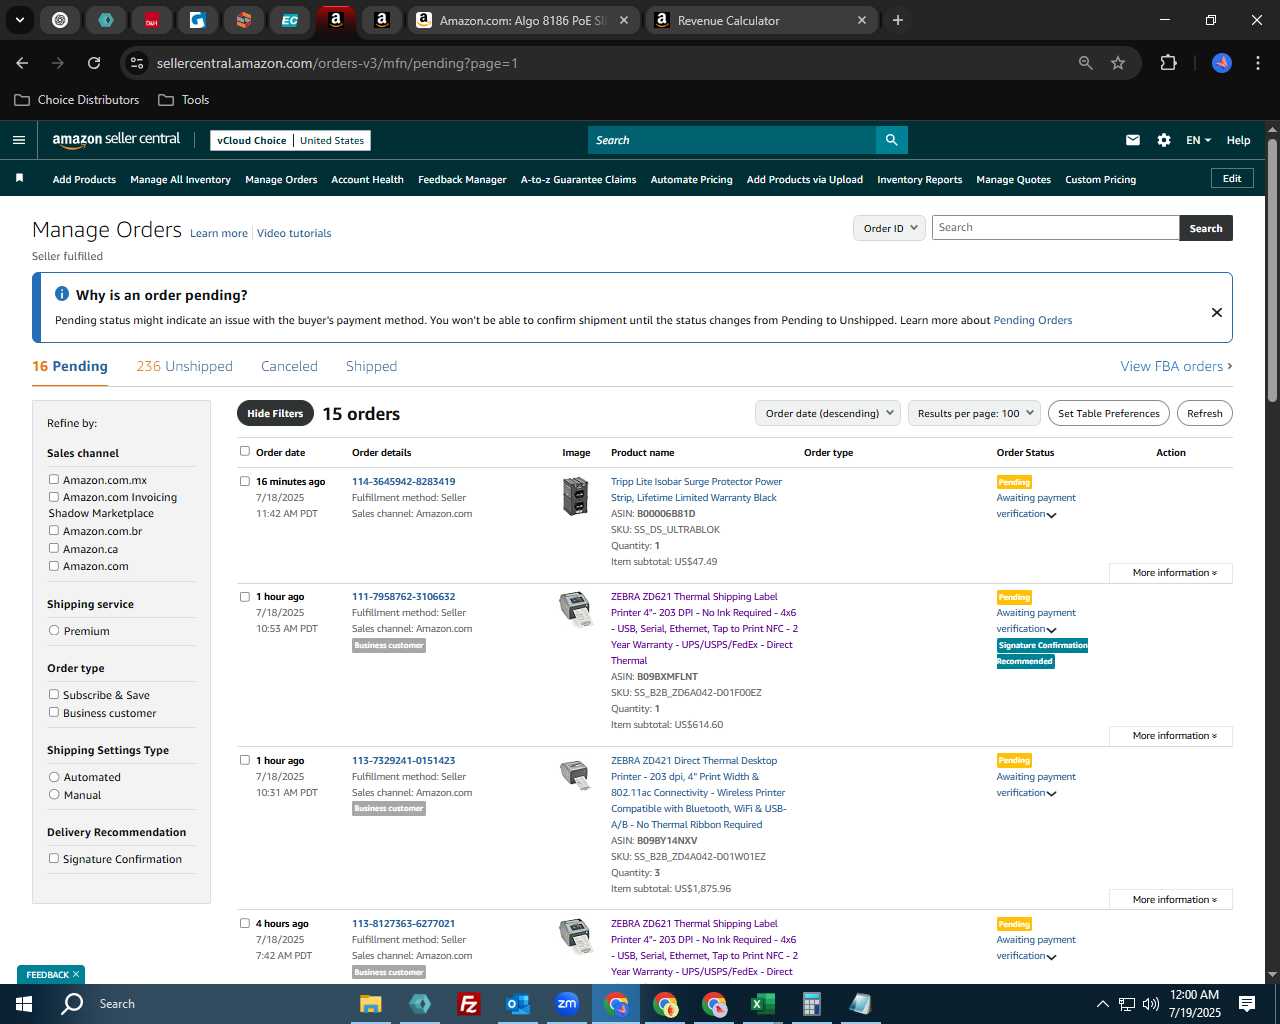Click Set Table Preferences button

[1109, 413]
